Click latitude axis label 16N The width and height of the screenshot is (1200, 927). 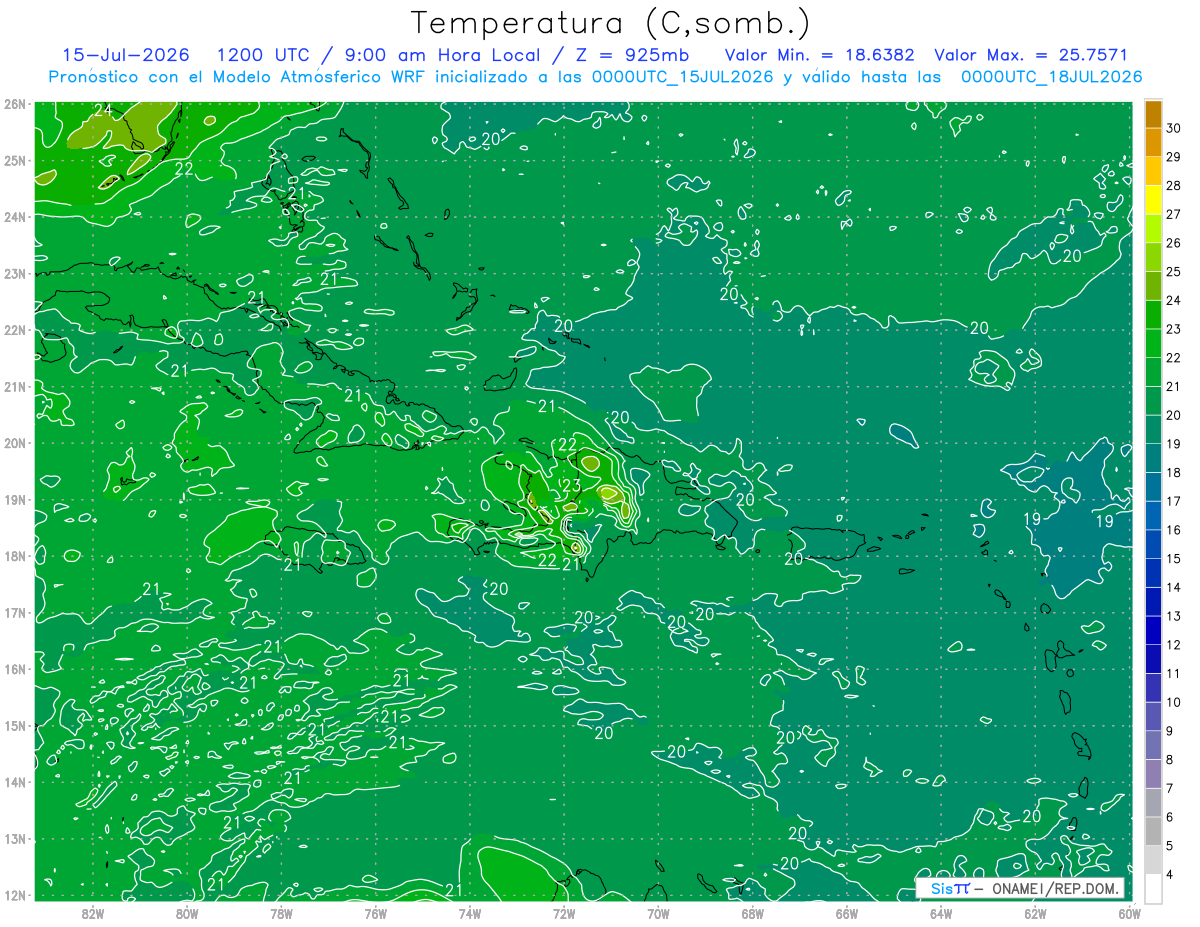(14, 669)
